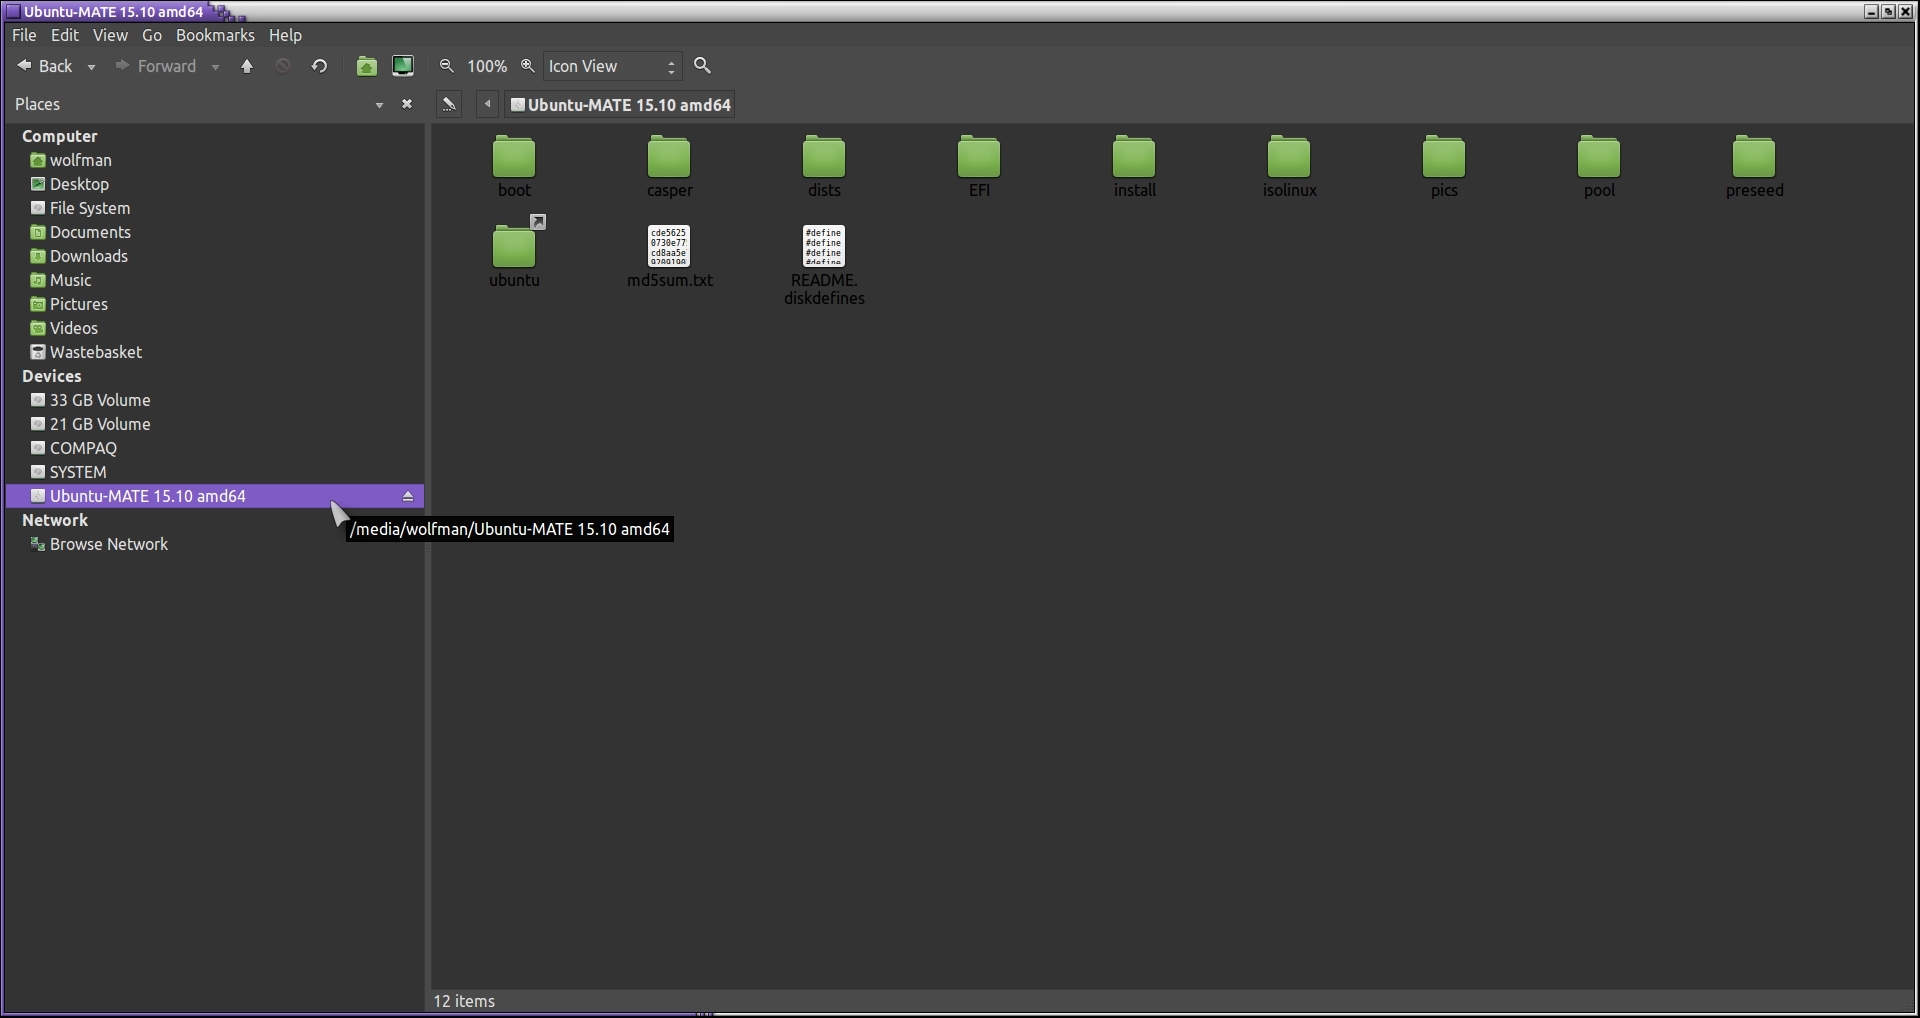This screenshot has width=1920, height=1018.
Task: Open the Bookmarks menu
Action: (215, 35)
